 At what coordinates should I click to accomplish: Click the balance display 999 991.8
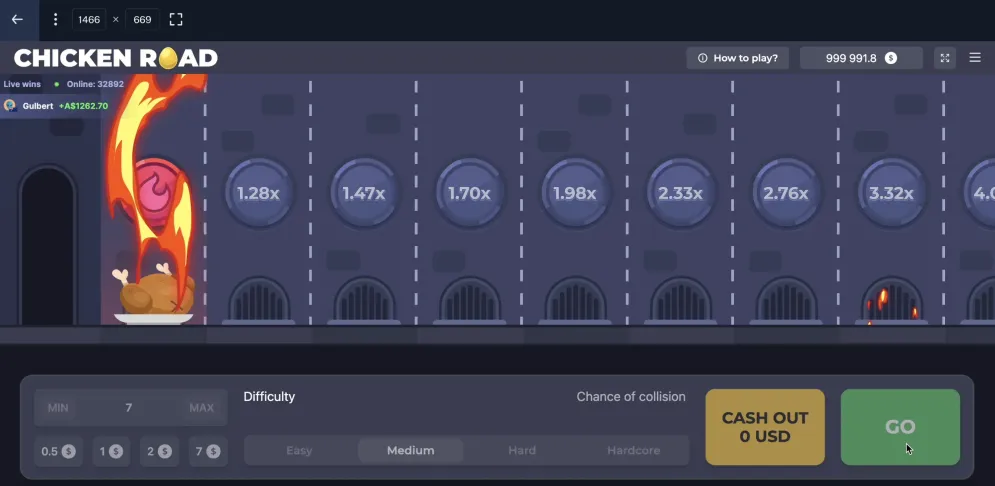point(861,58)
